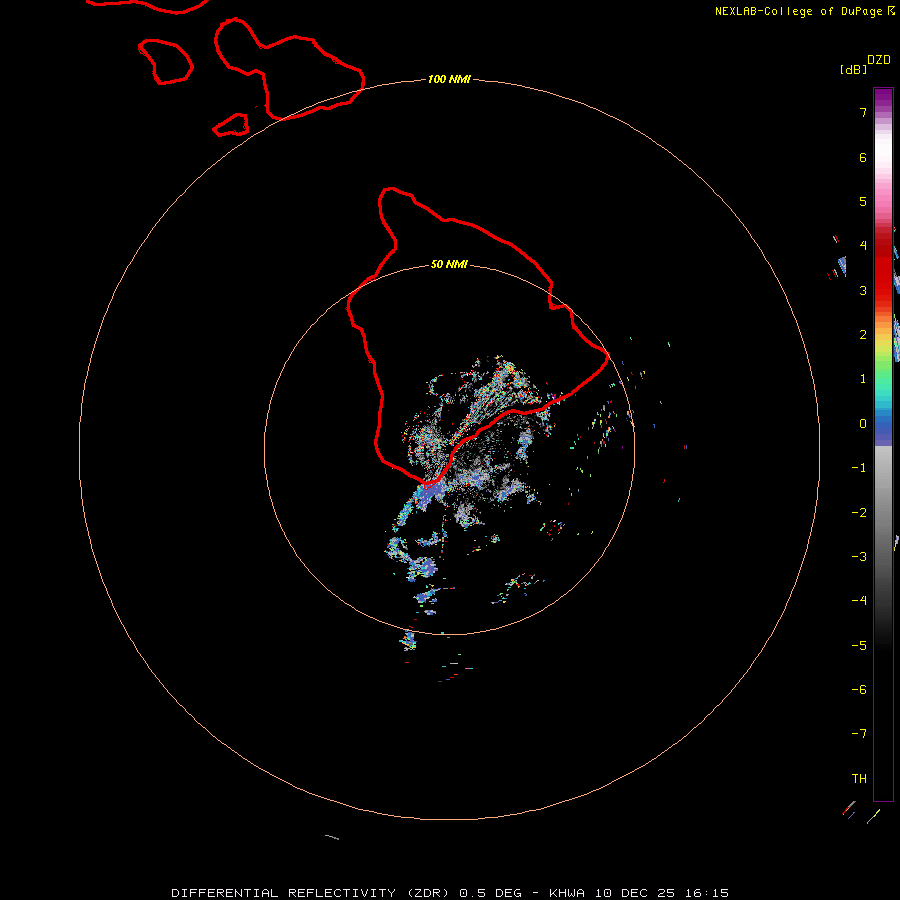The height and width of the screenshot is (900, 900).
Task: Click the -6 value on the scale
Action: (x=859, y=690)
